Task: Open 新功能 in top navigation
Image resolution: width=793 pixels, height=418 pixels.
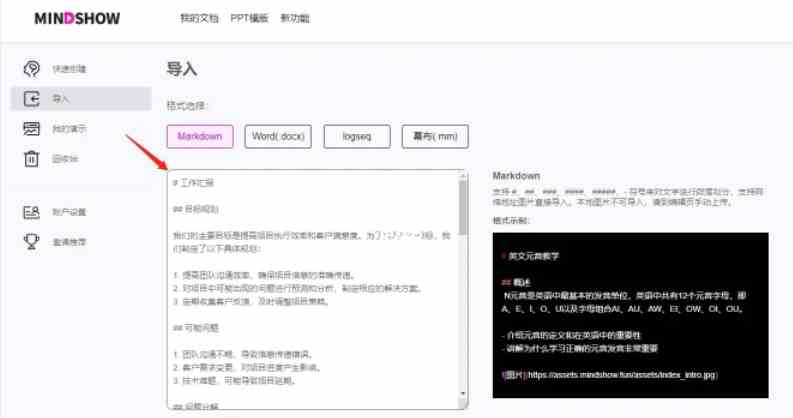Action: click(295, 18)
